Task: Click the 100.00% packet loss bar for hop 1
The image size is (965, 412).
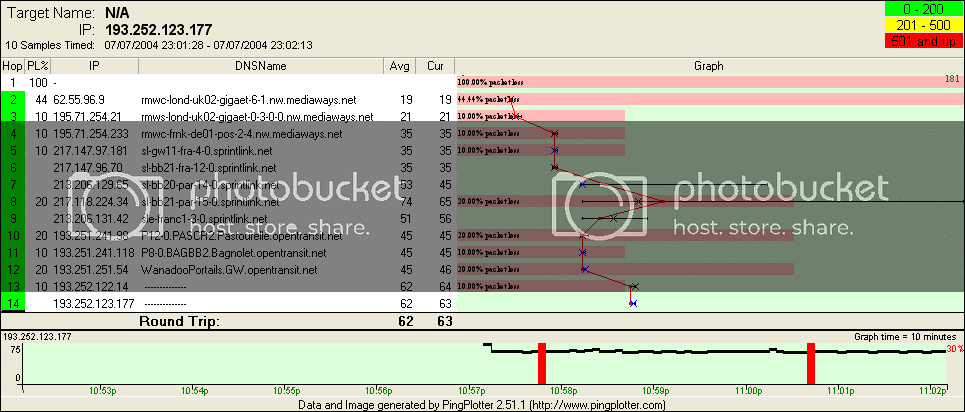Action: click(x=708, y=81)
